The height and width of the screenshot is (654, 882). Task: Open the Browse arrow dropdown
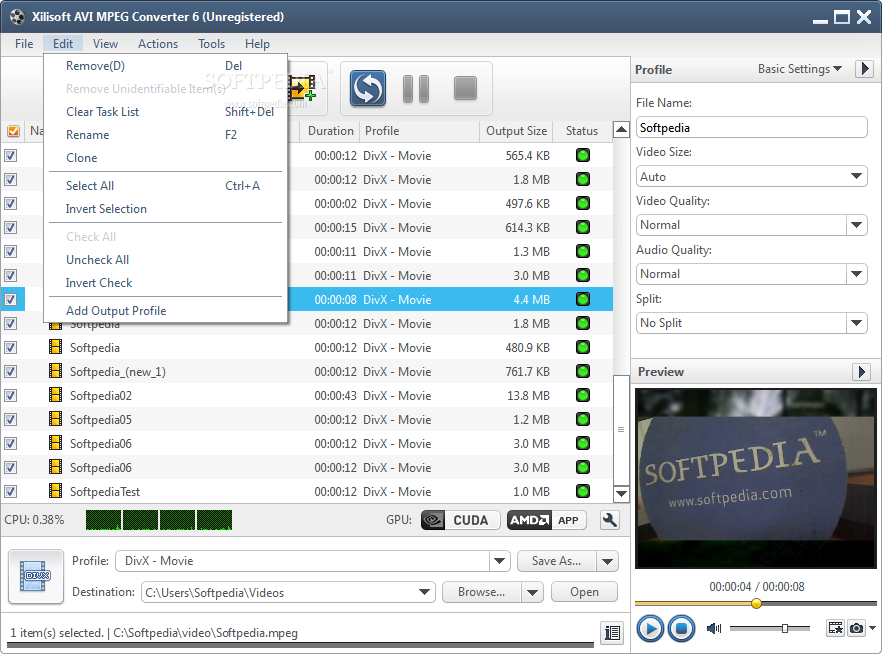(532, 592)
